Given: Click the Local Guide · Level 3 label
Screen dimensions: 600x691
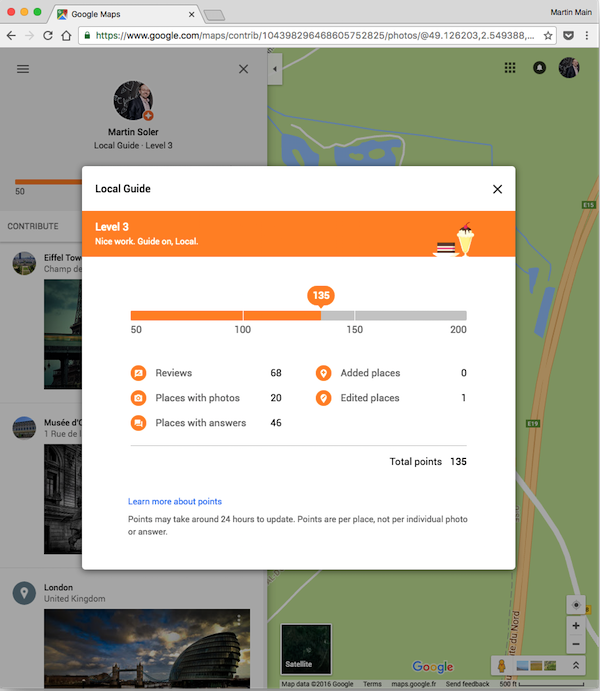Looking at the screenshot, I should pyautogui.click(x=133, y=145).
